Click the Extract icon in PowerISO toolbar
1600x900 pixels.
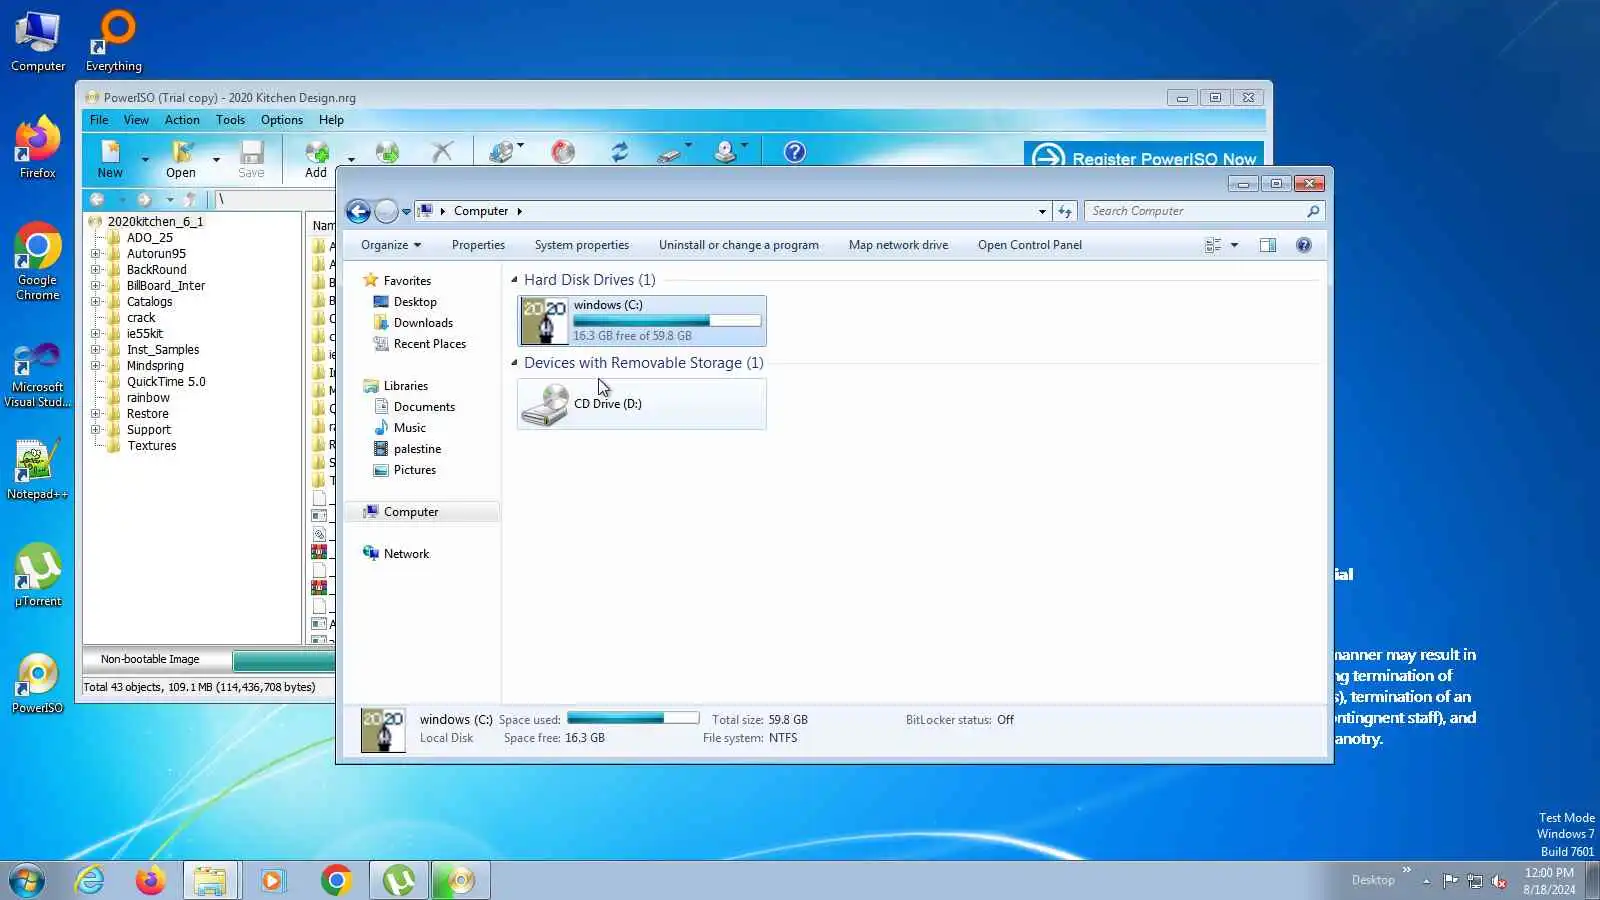(x=387, y=152)
